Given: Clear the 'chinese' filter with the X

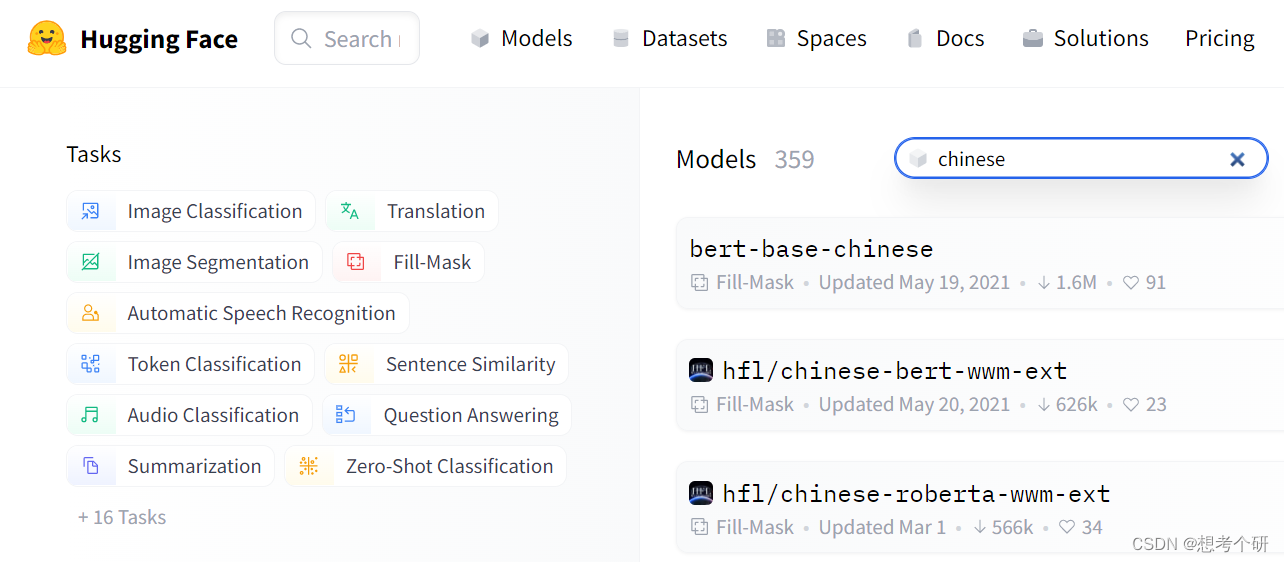Looking at the screenshot, I should point(1237,159).
